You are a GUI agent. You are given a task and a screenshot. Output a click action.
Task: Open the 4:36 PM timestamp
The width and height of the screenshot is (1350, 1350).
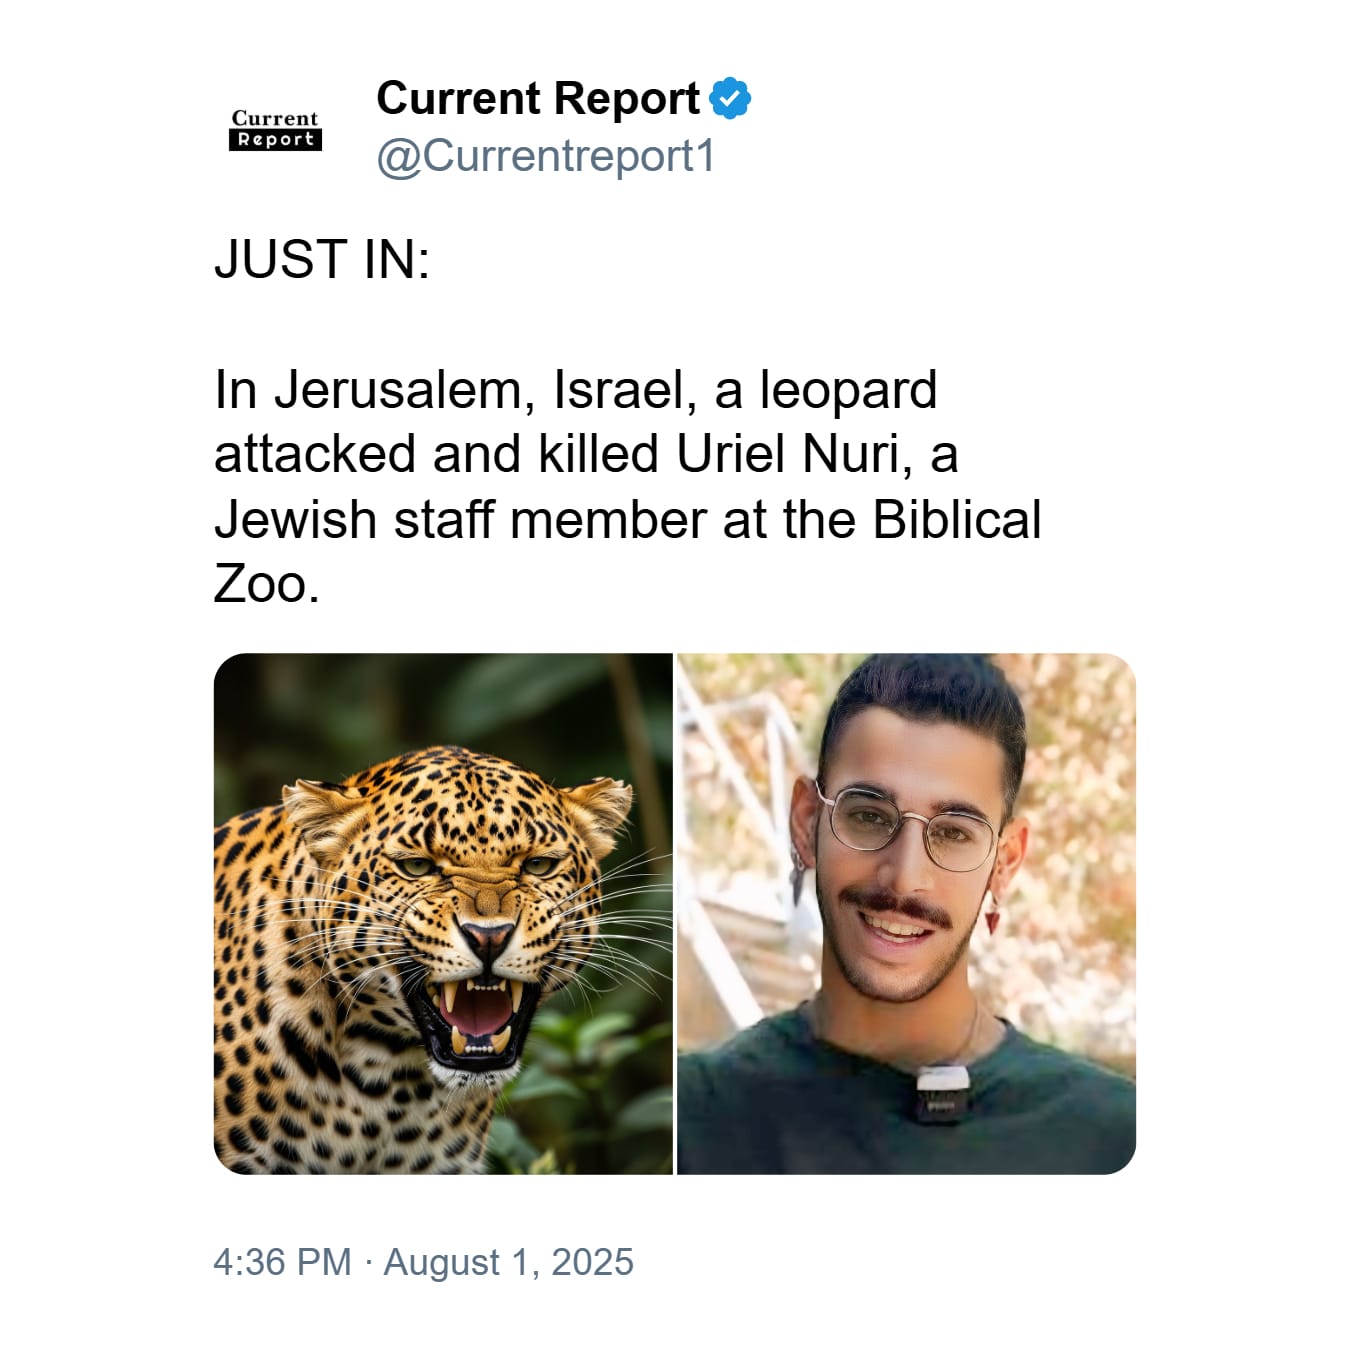282,1262
